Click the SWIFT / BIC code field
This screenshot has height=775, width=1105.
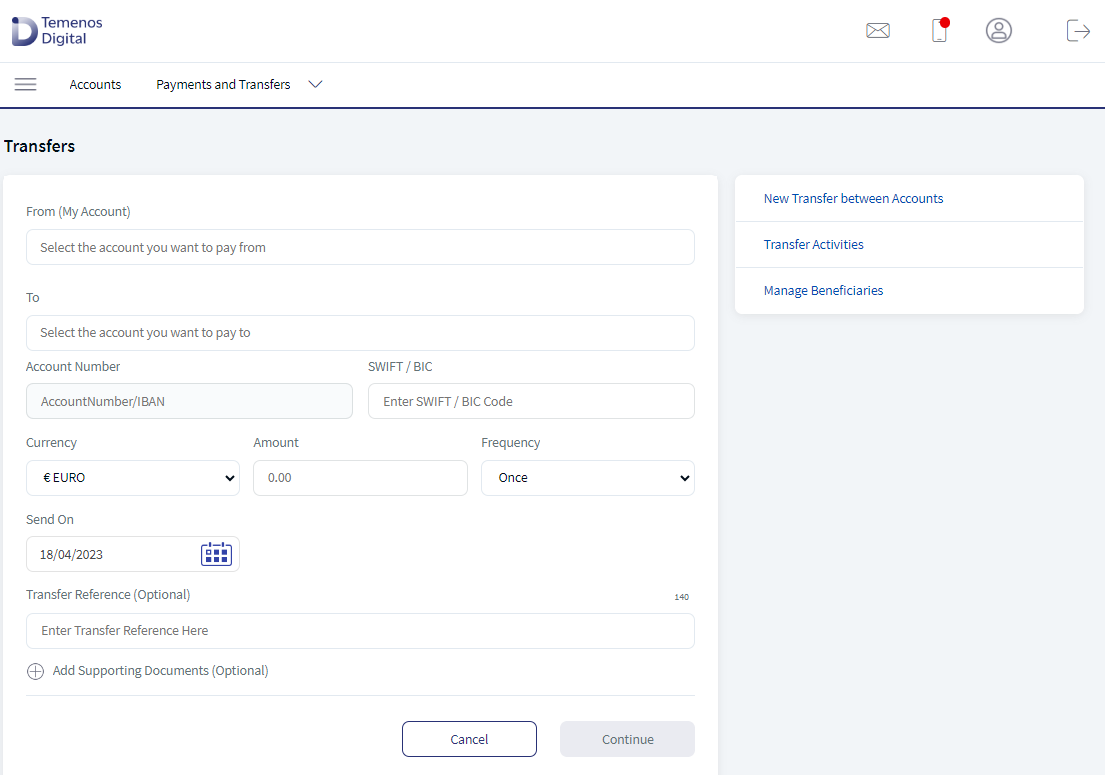tap(531, 401)
